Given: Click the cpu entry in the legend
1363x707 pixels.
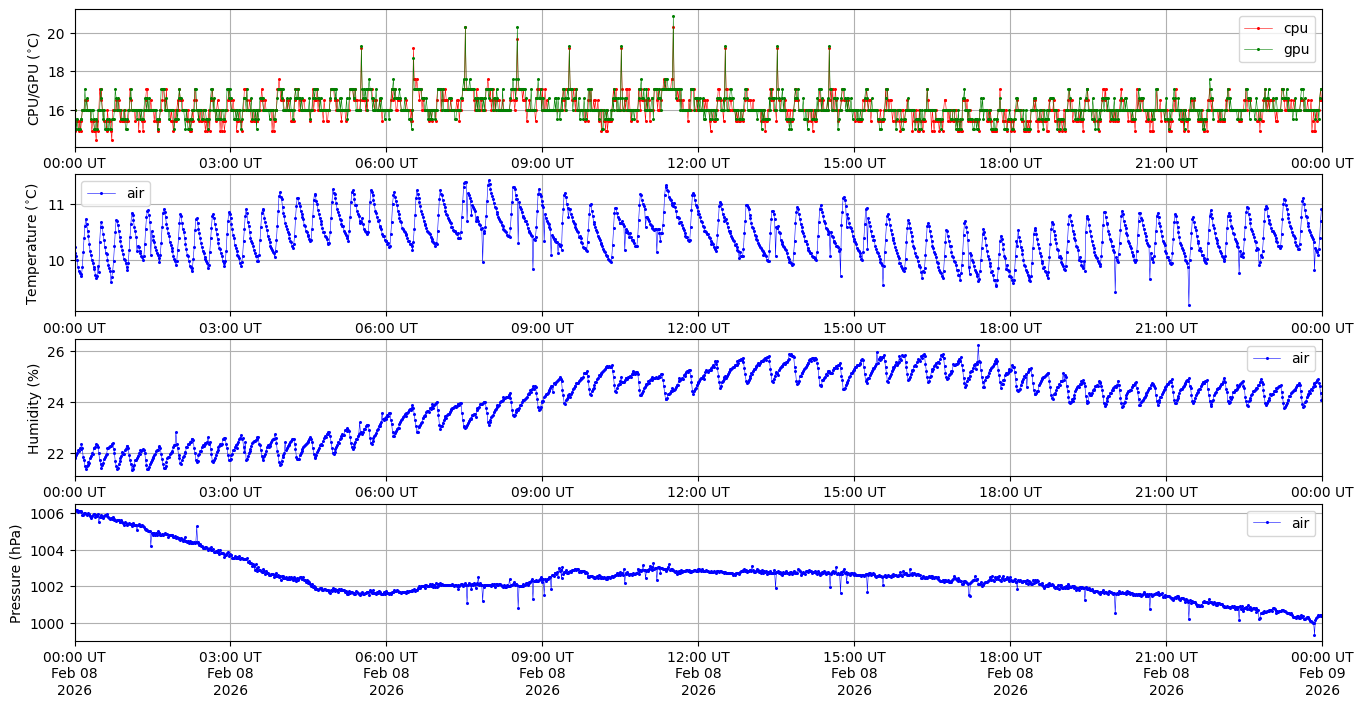Looking at the screenshot, I should tap(1295, 28).
